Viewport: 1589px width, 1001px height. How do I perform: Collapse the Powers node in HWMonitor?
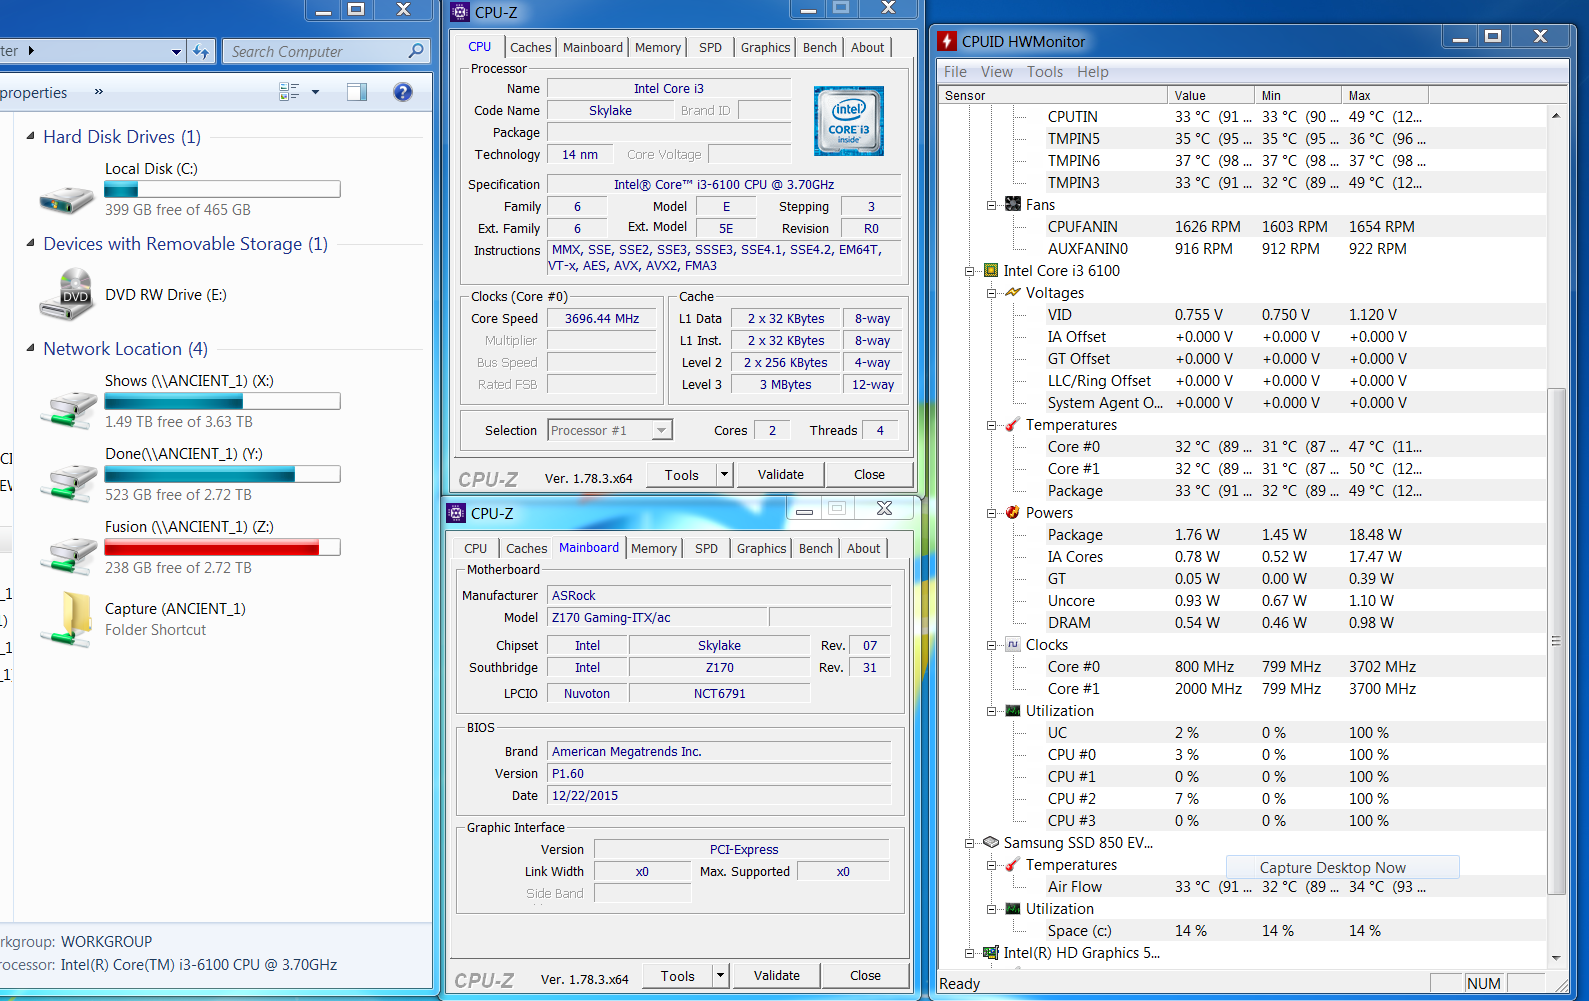pyautogui.click(x=992, y=513)
